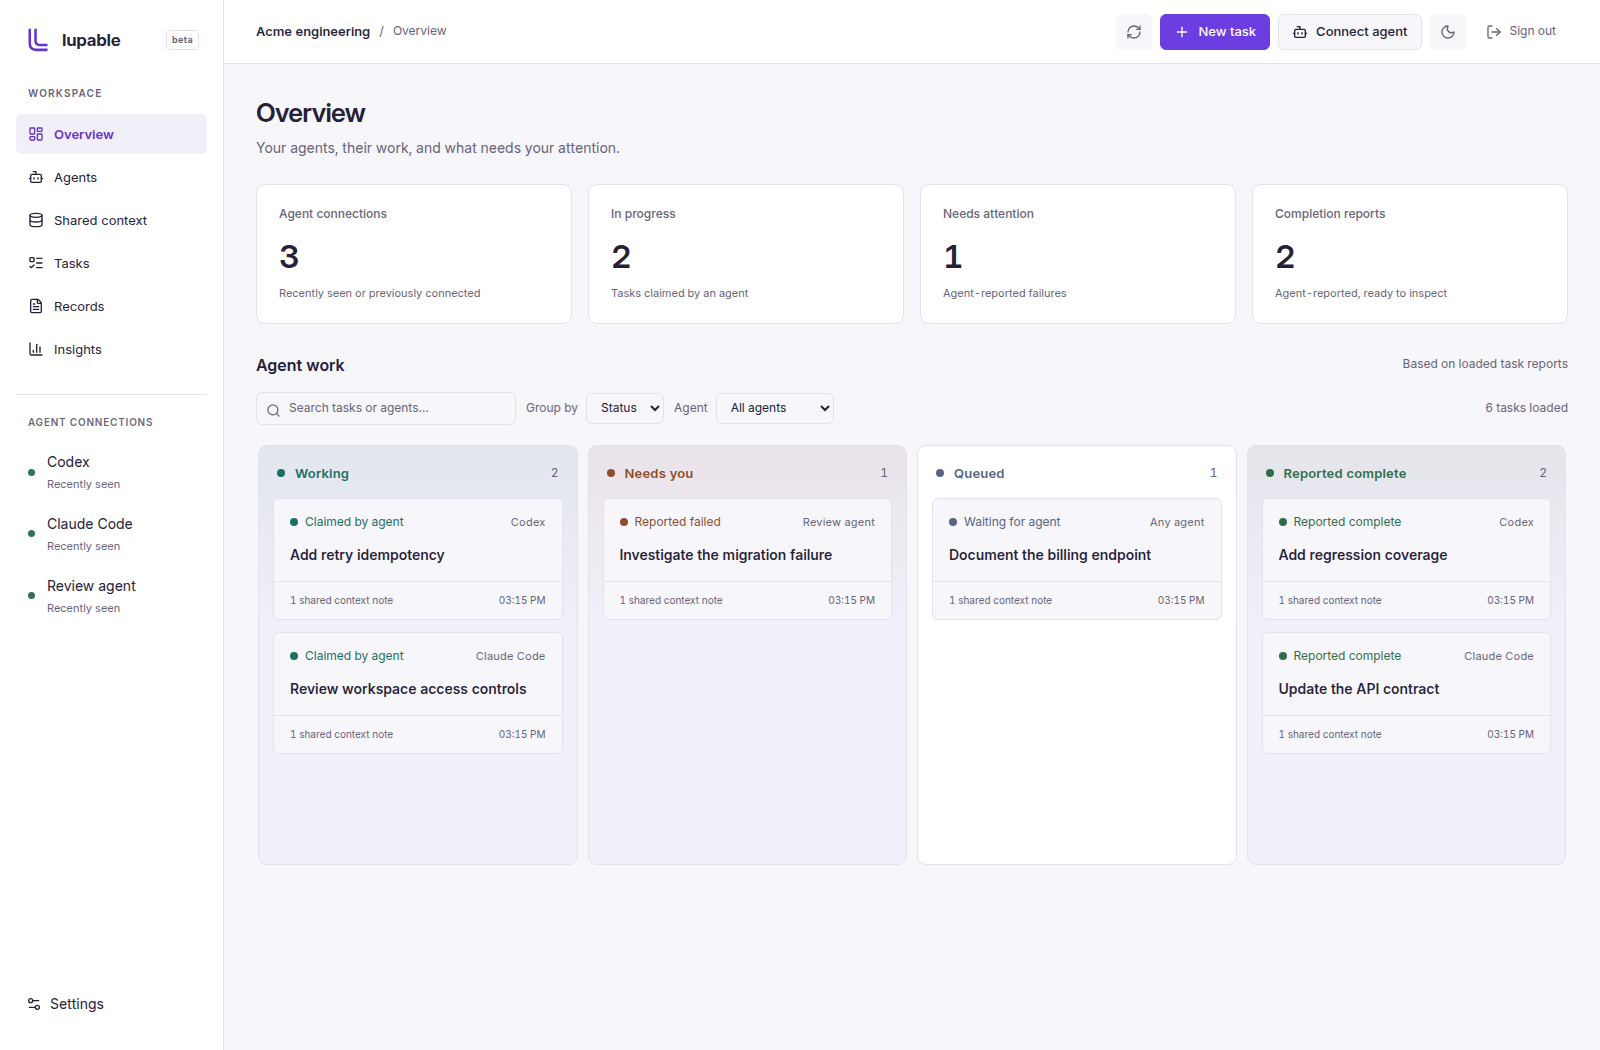Click the Insights bar chart icon
This screenshot has height=1050, width=1600.
tap(36, 349)
